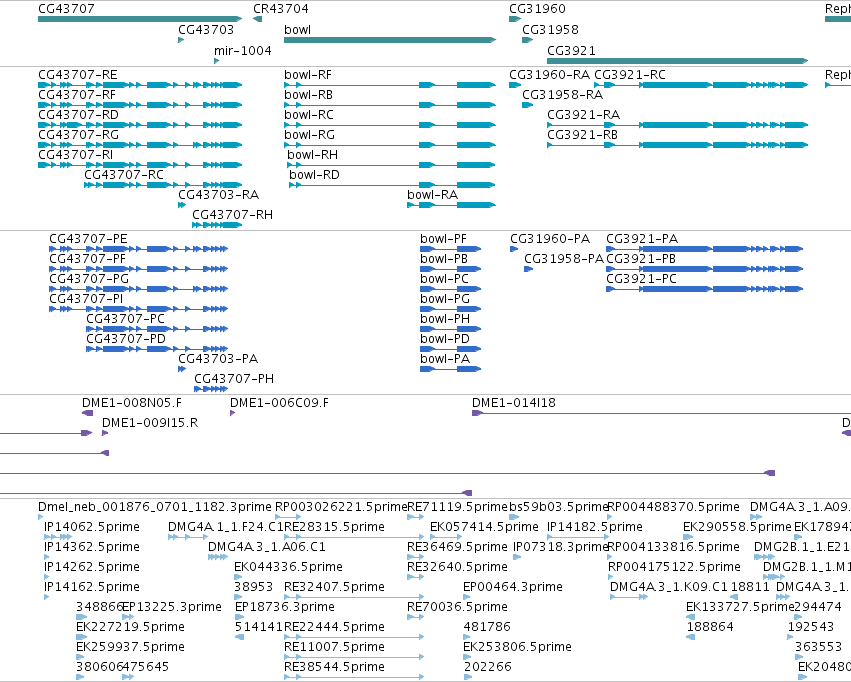Select the CG31958 gene label
The image size is (851, 682).
pyautogui.click(x=550, y=30)
